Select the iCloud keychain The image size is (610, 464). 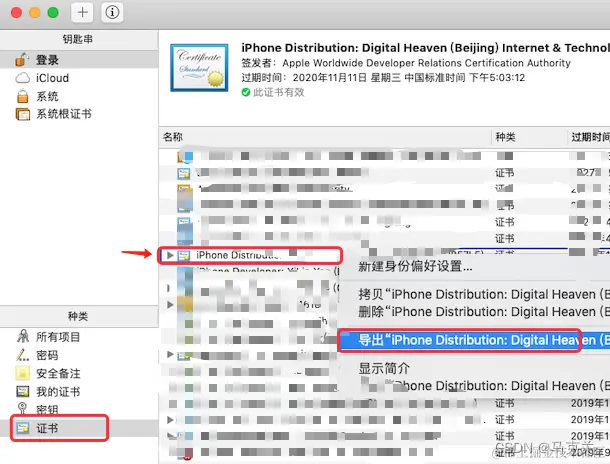79,78
